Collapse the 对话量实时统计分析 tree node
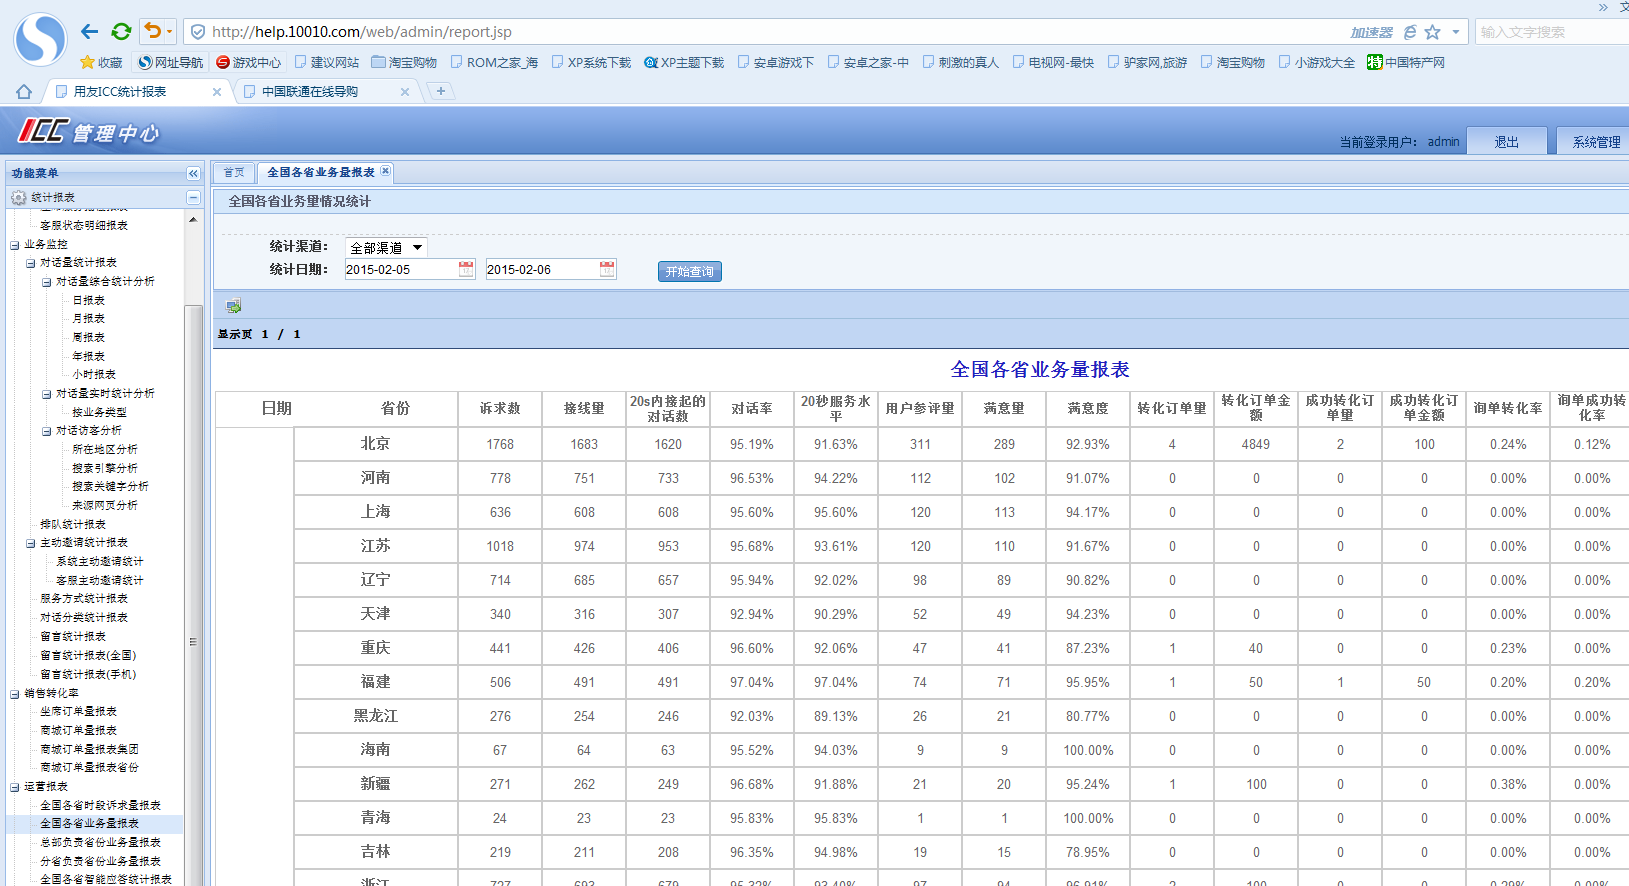 pyautogui.click(x=47, y=394)
